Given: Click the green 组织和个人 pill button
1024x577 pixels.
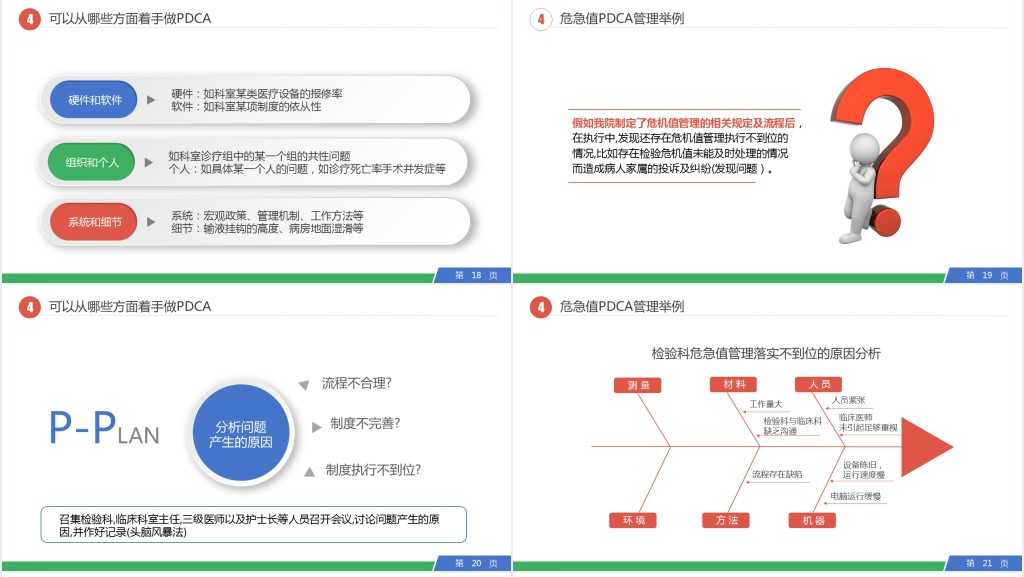Looking at the screenshot, I should coord(91,161).
